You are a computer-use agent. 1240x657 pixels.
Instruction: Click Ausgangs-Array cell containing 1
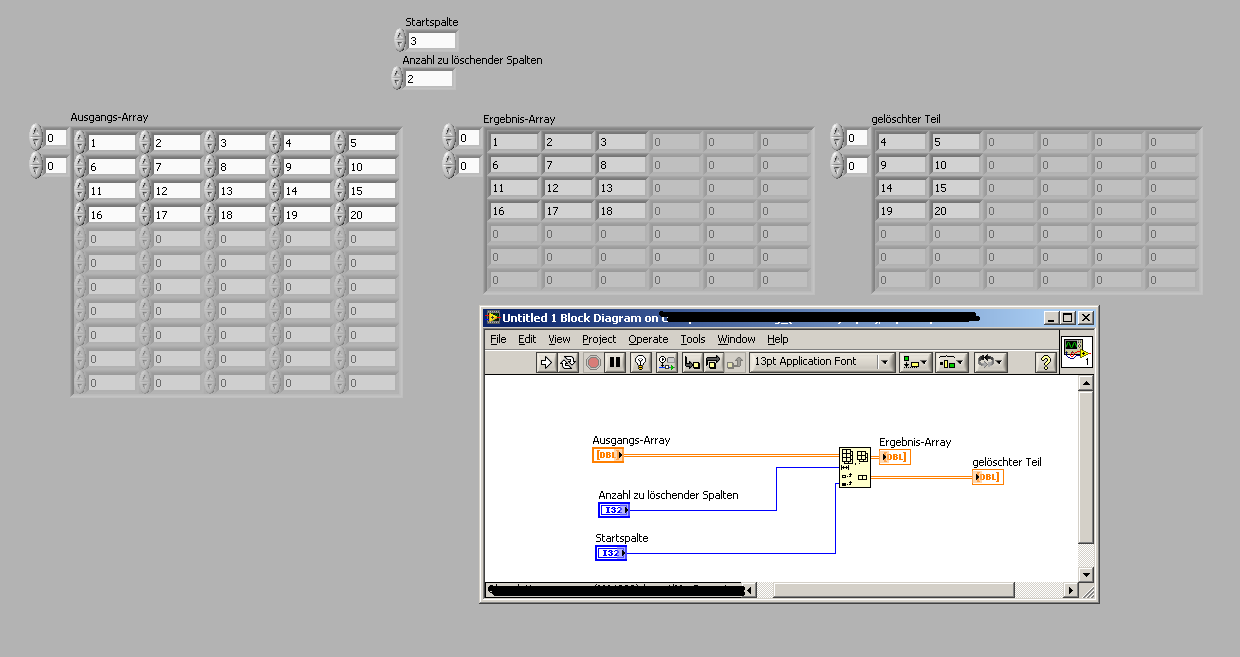pos(111,143)
